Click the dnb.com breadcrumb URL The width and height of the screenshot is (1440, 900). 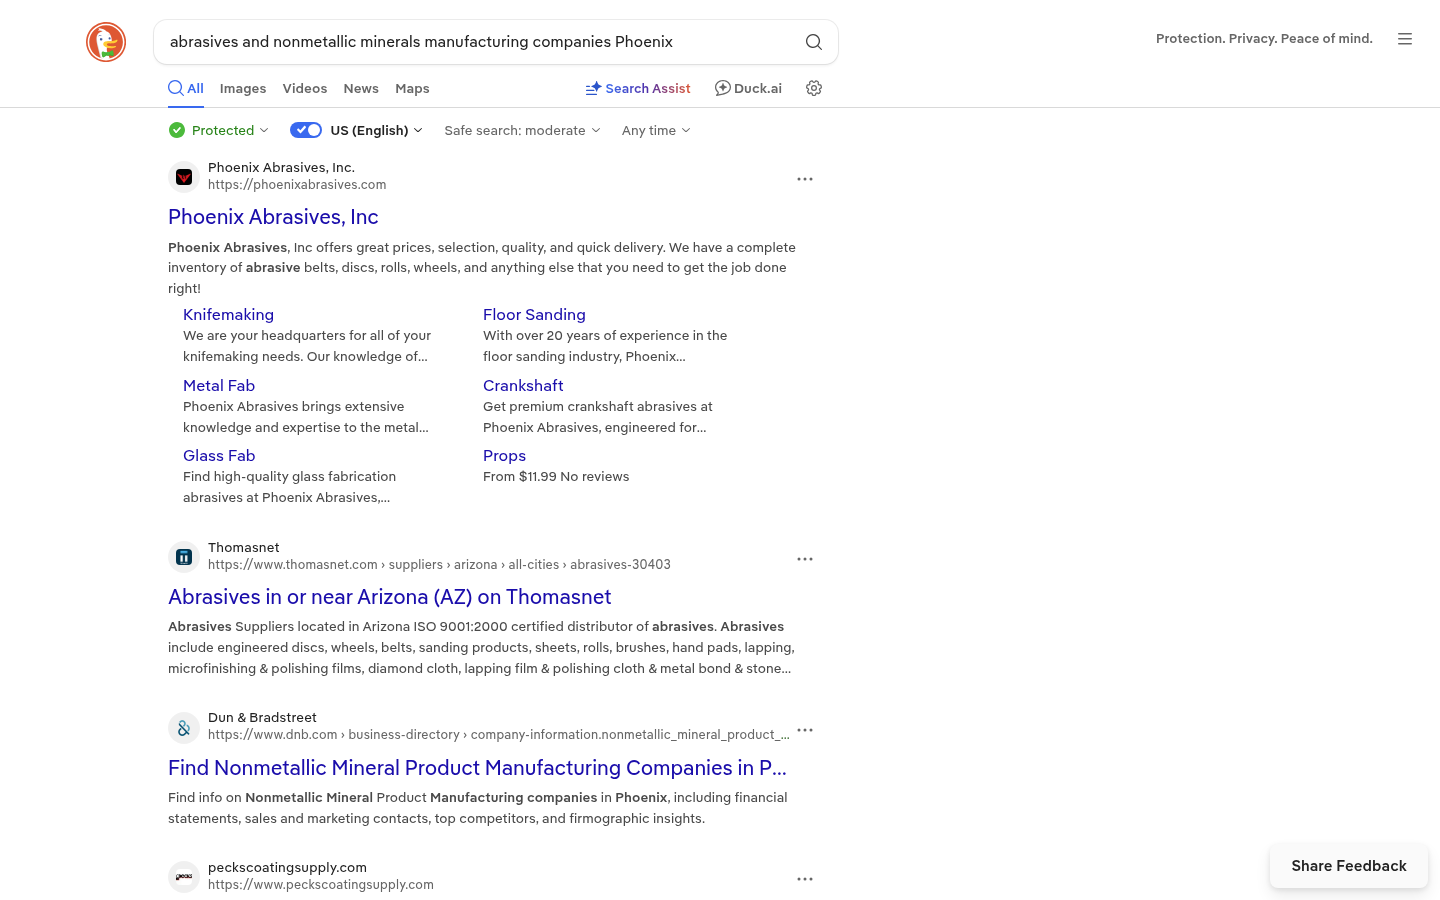coord(499,735)
